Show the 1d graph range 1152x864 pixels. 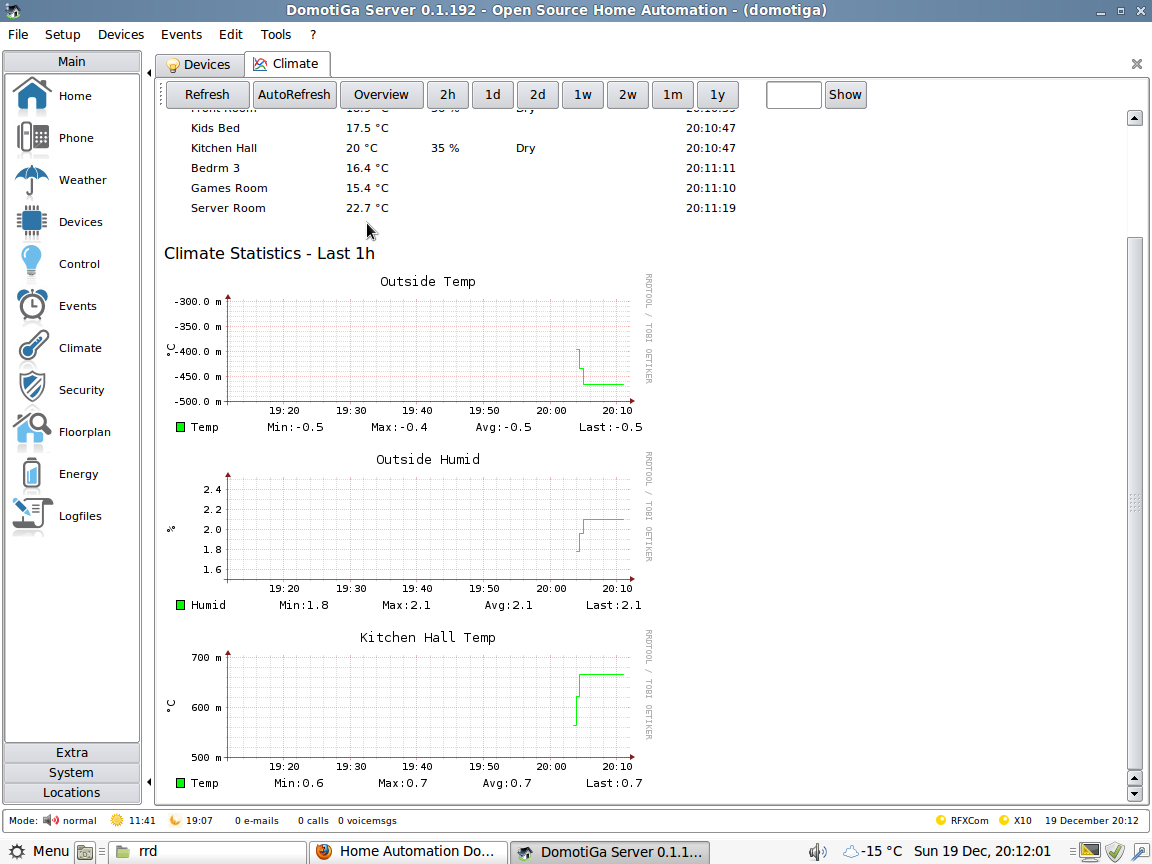tap(492, 95)
